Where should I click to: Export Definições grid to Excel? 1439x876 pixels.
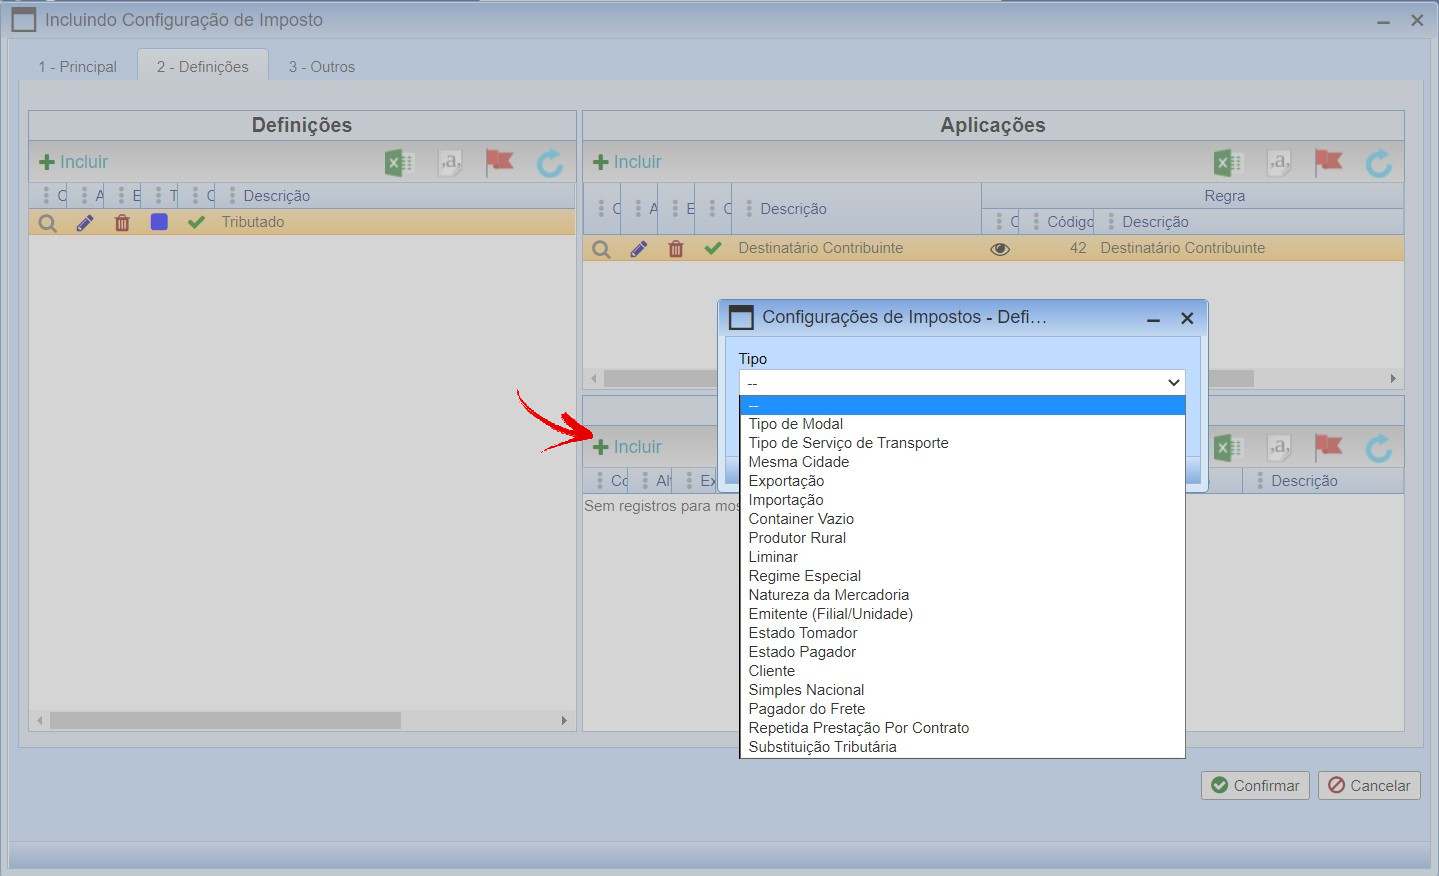[399, 163]
